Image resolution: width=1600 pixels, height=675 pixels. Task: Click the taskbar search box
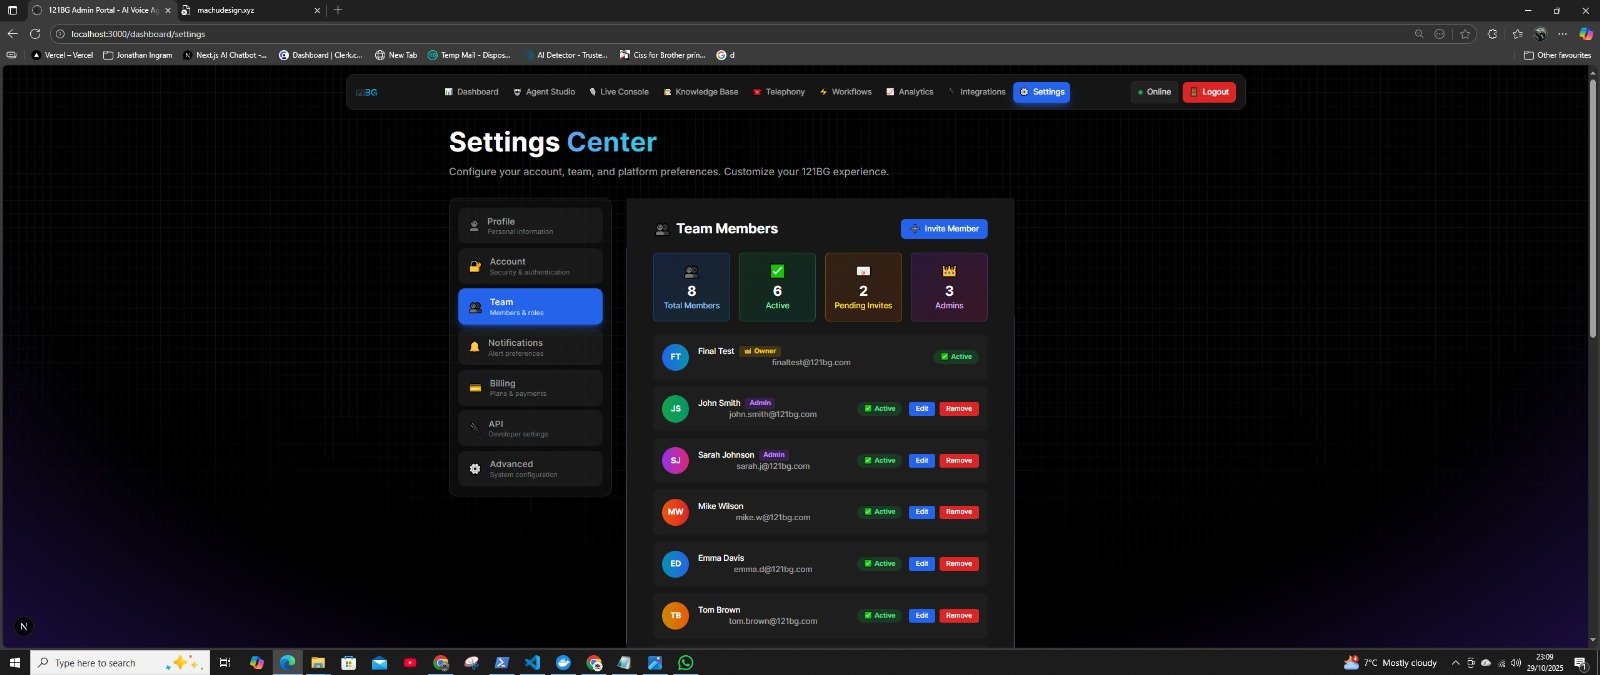(x=120, y=663)
